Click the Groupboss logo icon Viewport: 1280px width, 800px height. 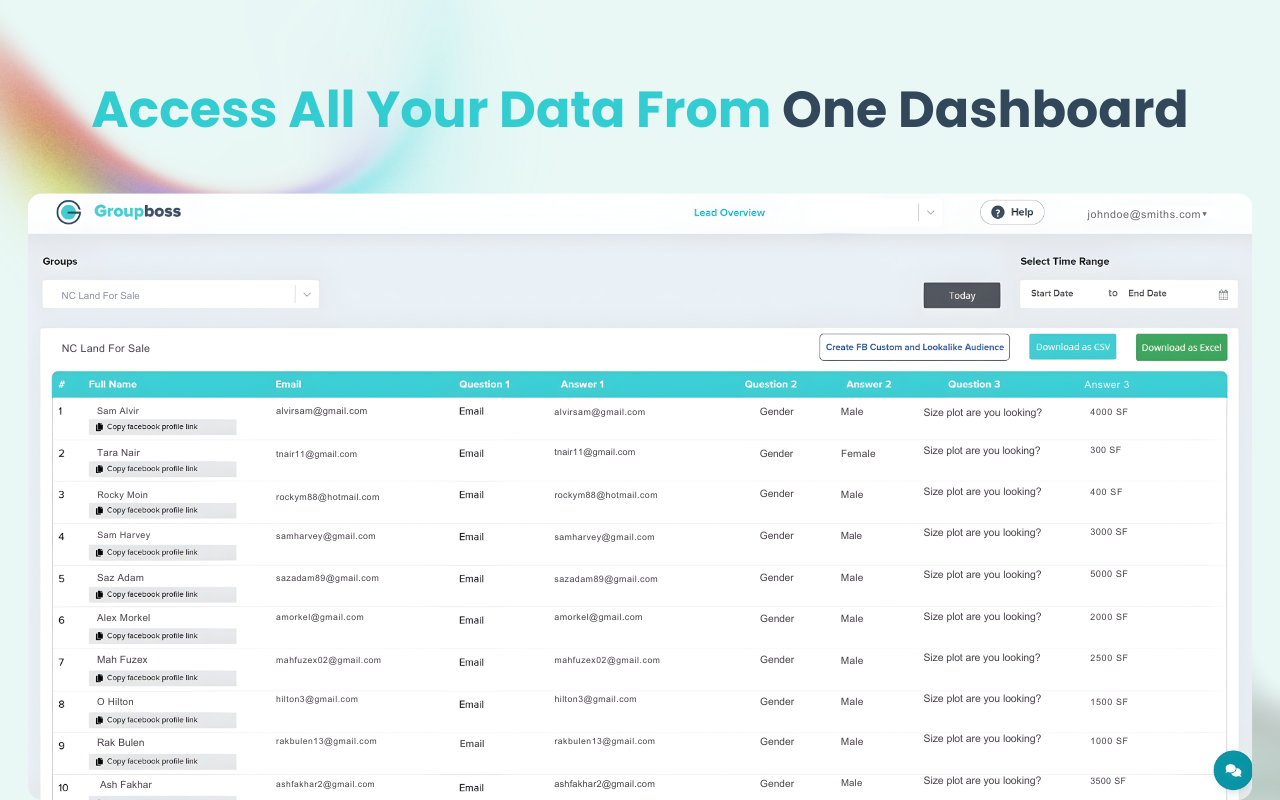[x=69, y=212]
